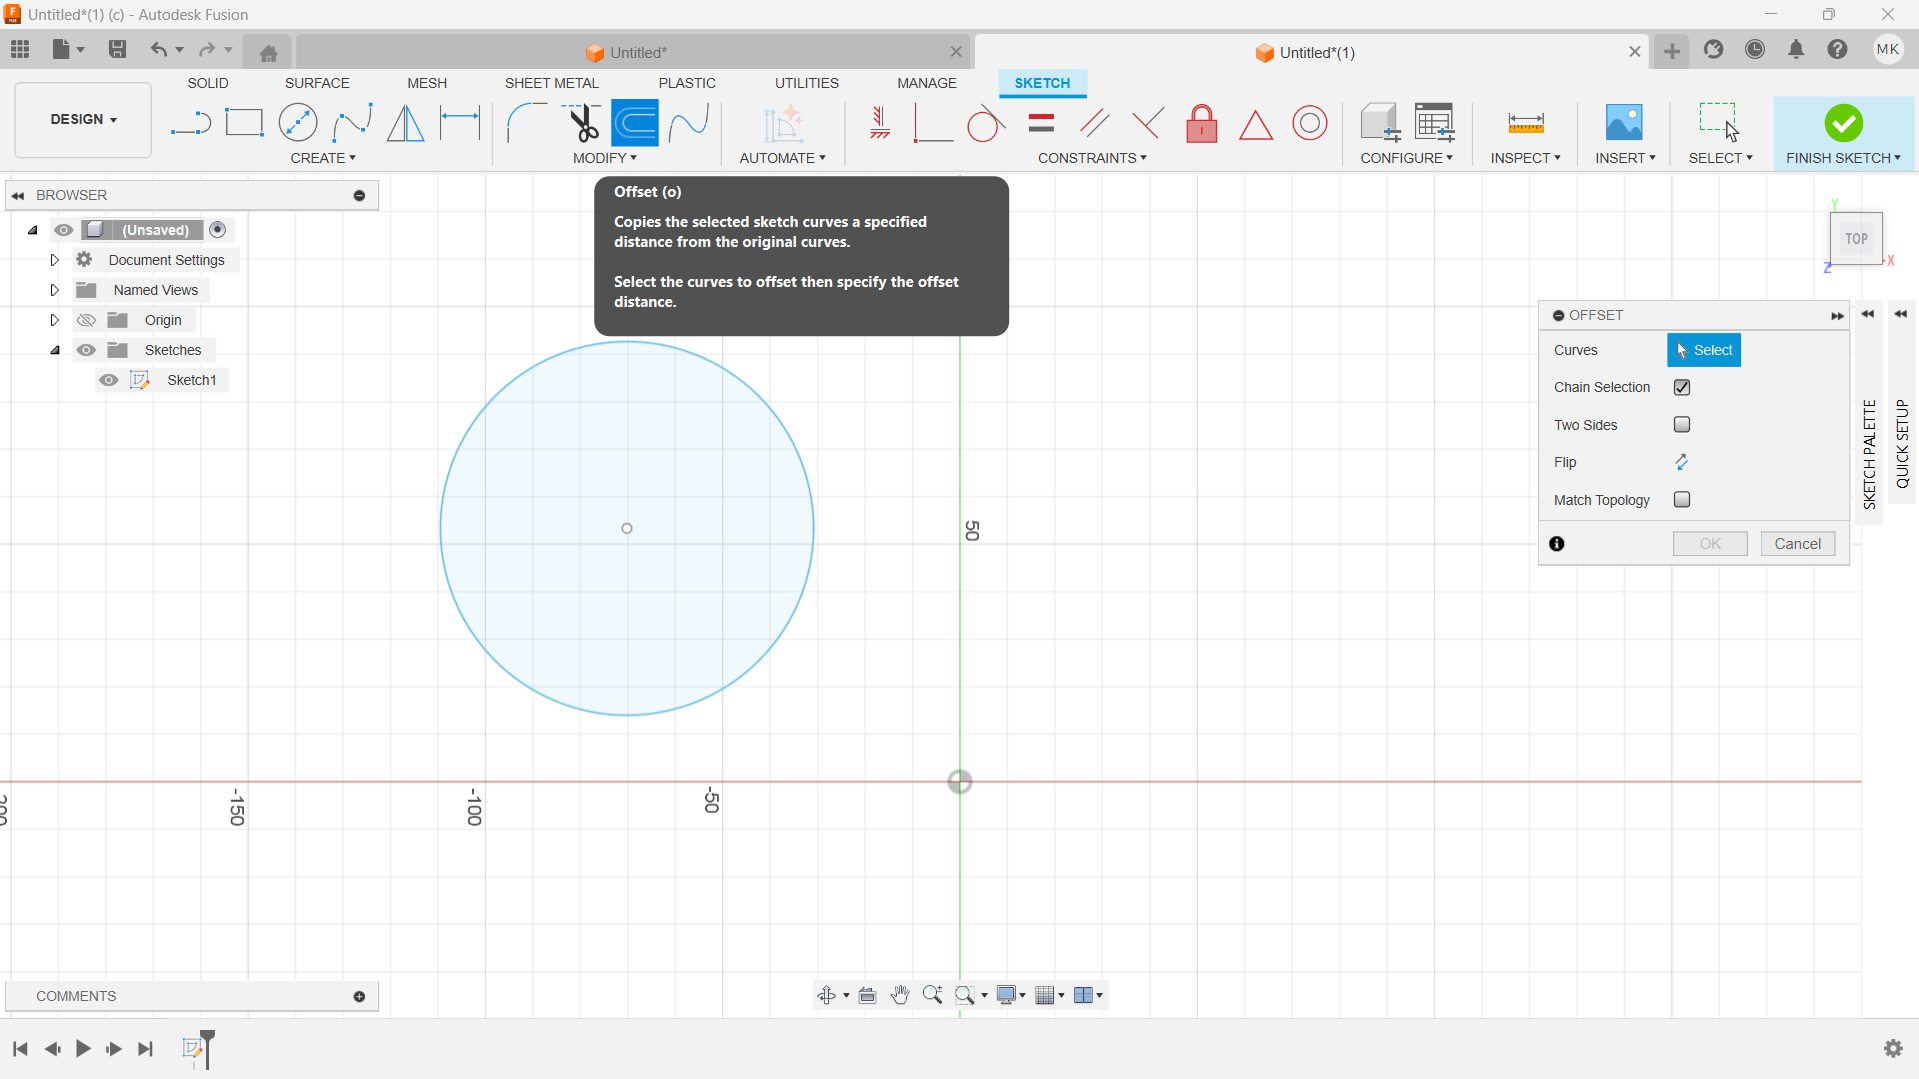Click the Automate sketch icon

tap(783, 123)
